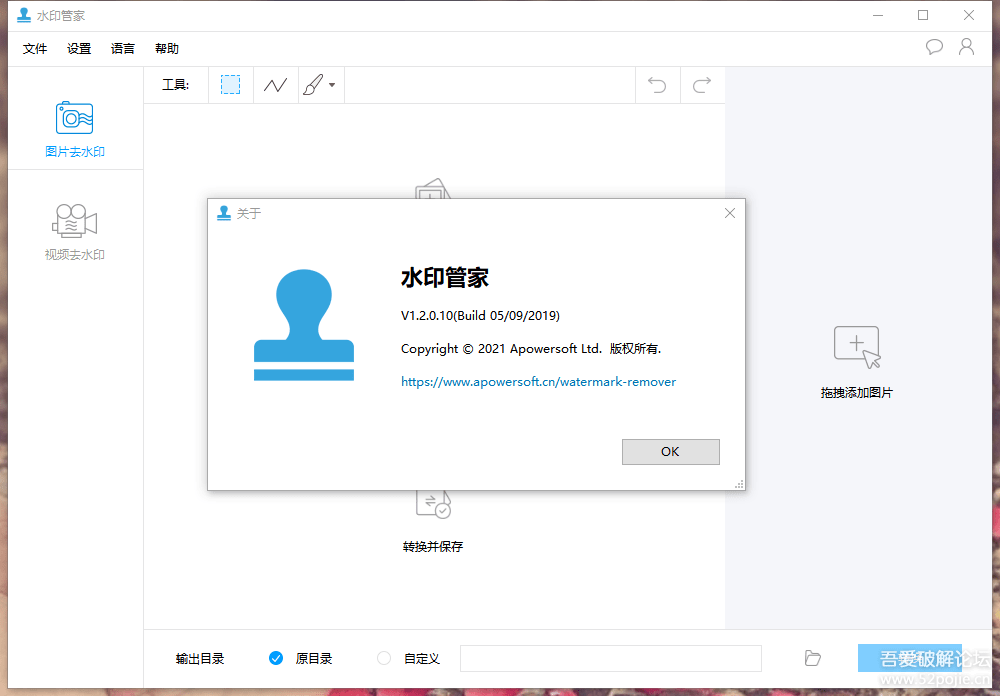Open the feedback chat bubble icon
The width and height of the screenshot is (1000, 696).
[934, 47]
